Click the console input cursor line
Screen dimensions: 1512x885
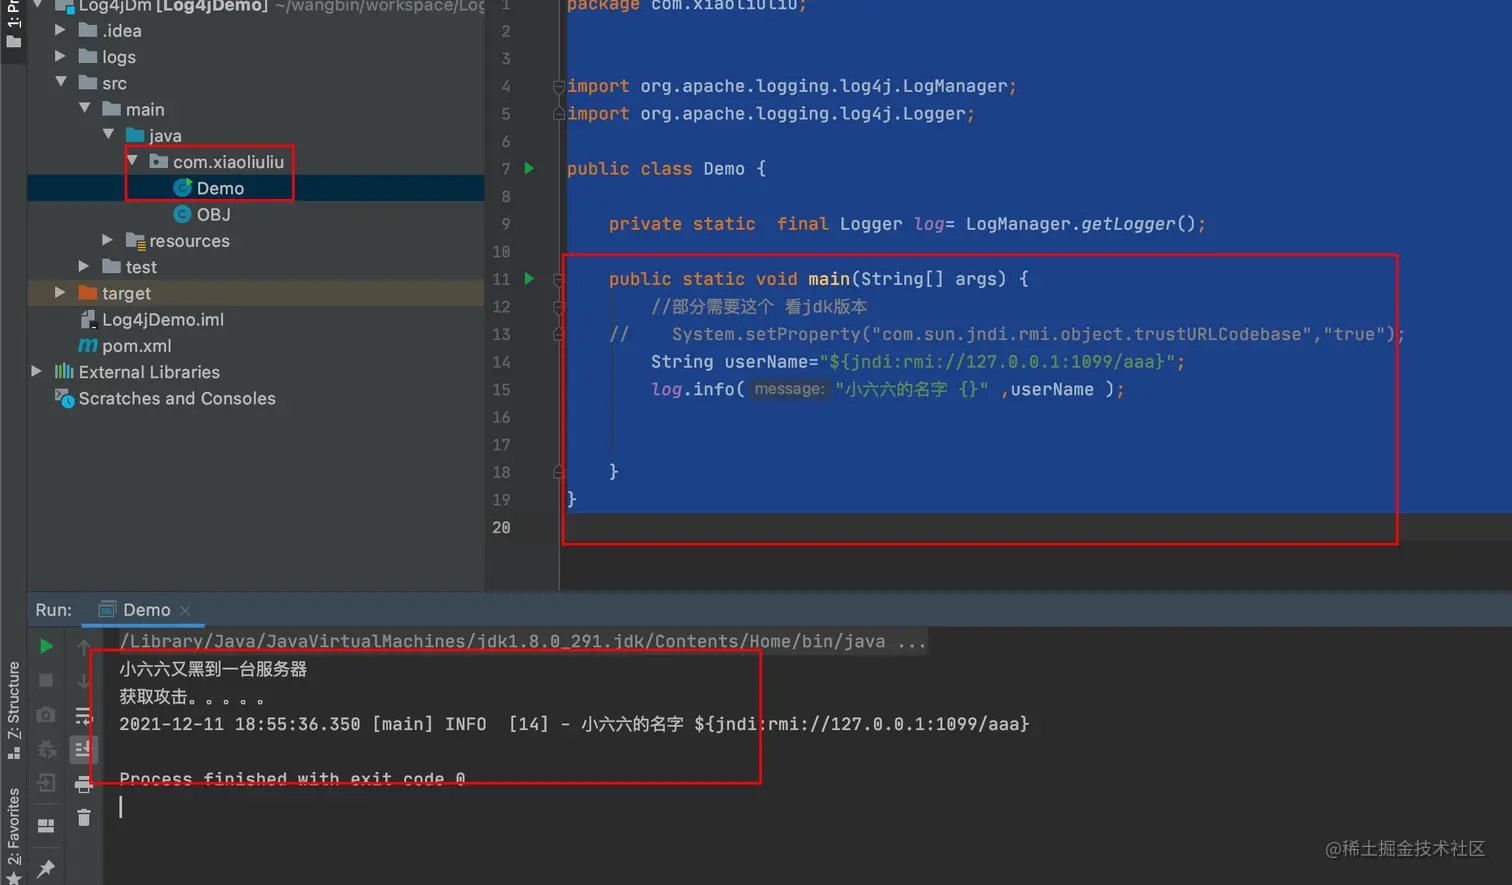click(121, 806)
